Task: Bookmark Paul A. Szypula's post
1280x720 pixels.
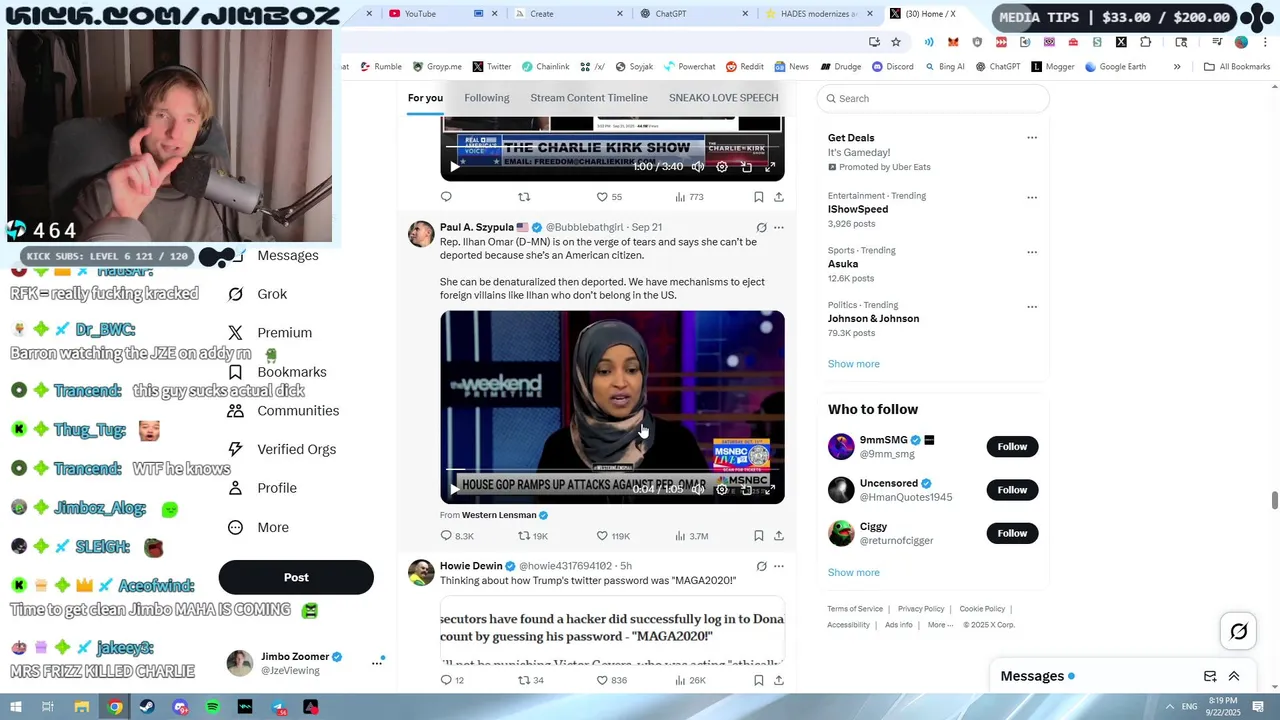Action: tap(759, 536)
